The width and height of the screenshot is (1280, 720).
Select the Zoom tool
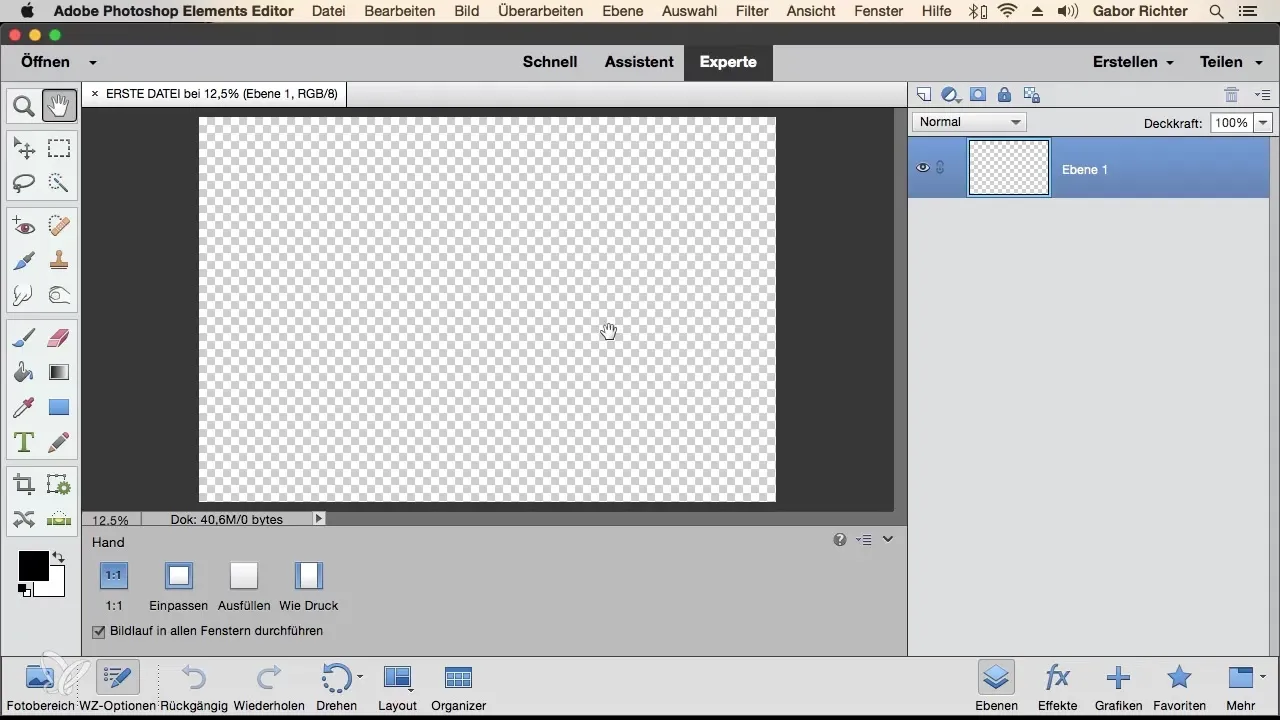pyautogui.click(x=24, y=105)
